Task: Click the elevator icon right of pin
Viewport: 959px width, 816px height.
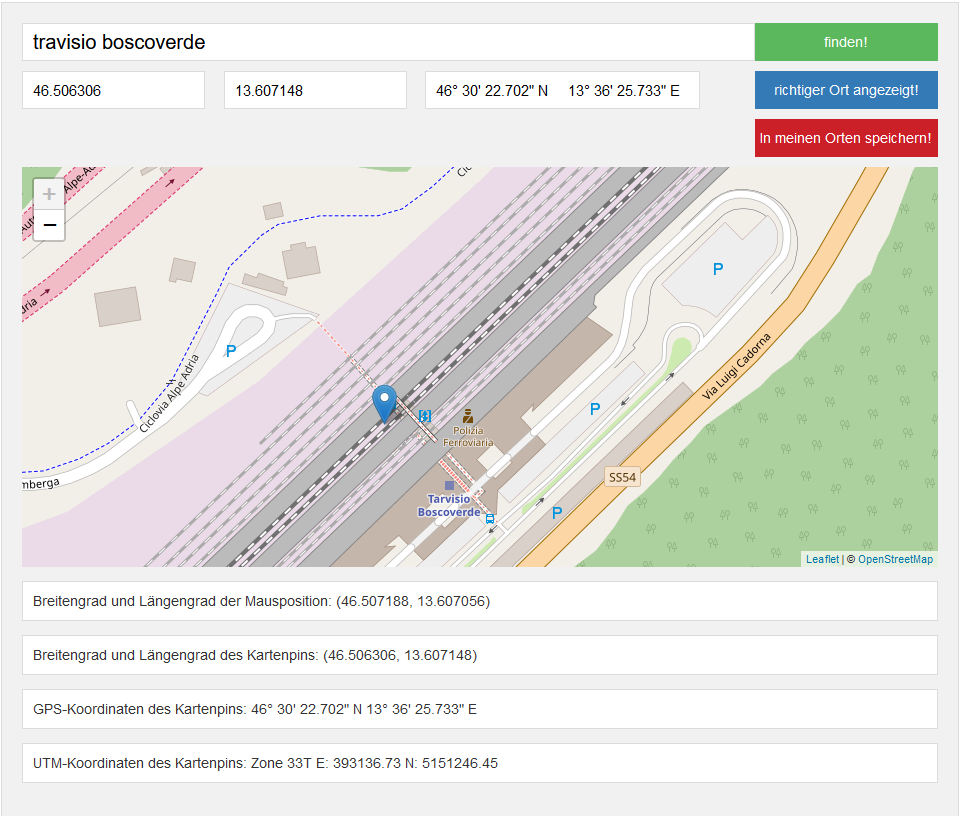Action: (425, 416)
